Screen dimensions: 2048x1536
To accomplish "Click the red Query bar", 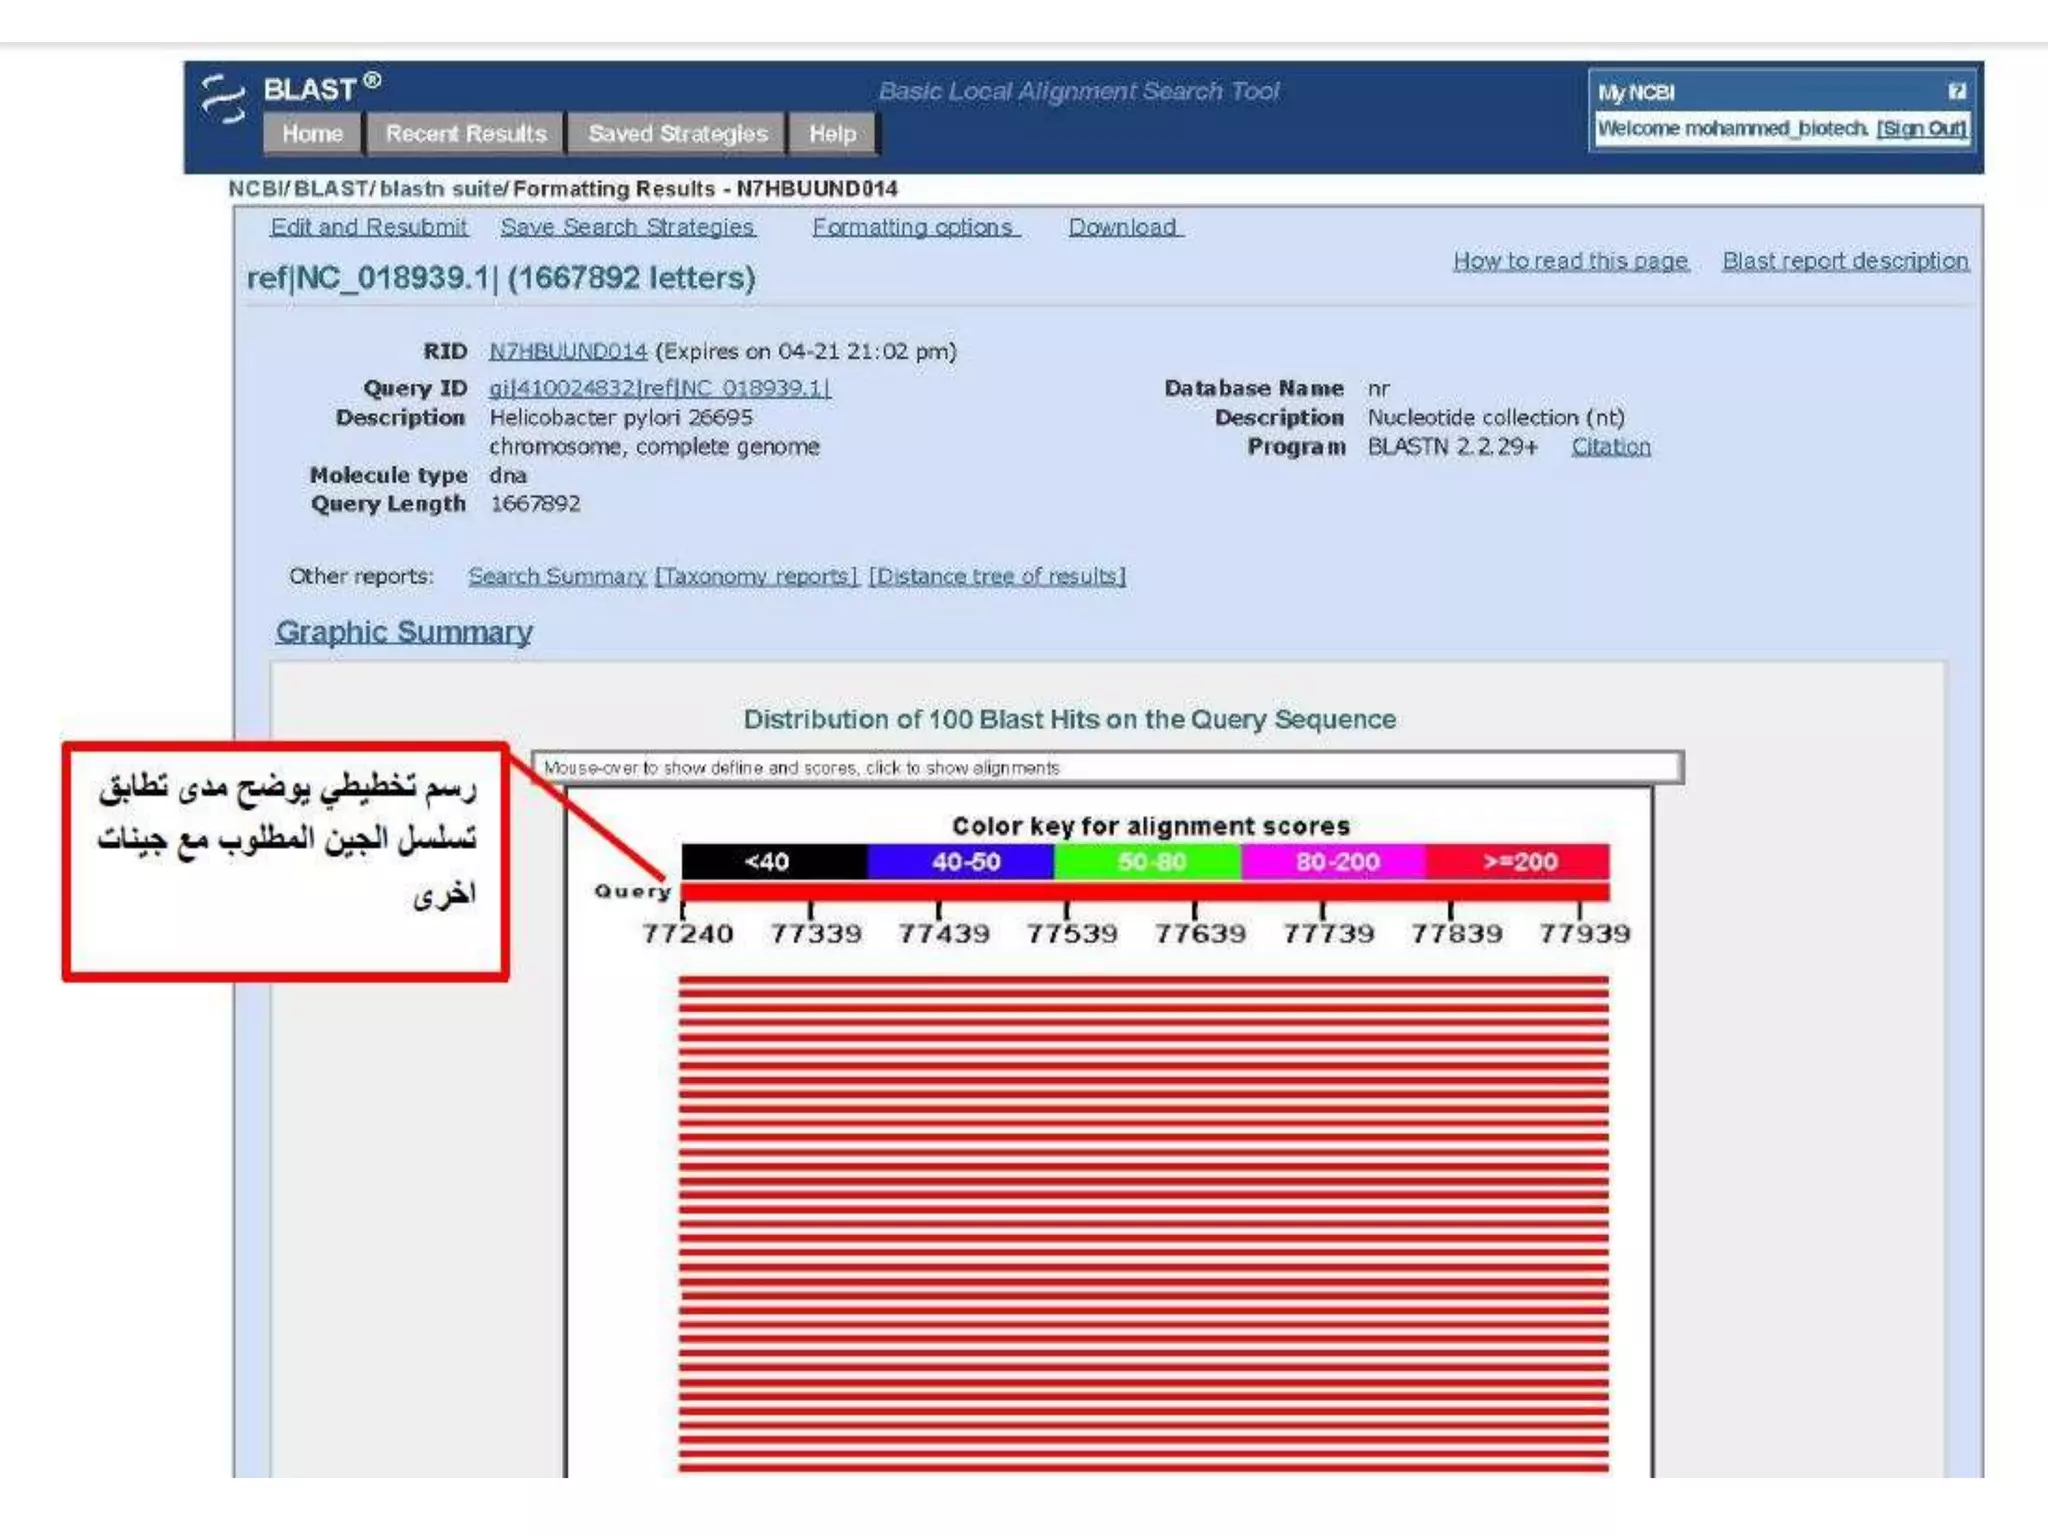I will (1145, 892).
